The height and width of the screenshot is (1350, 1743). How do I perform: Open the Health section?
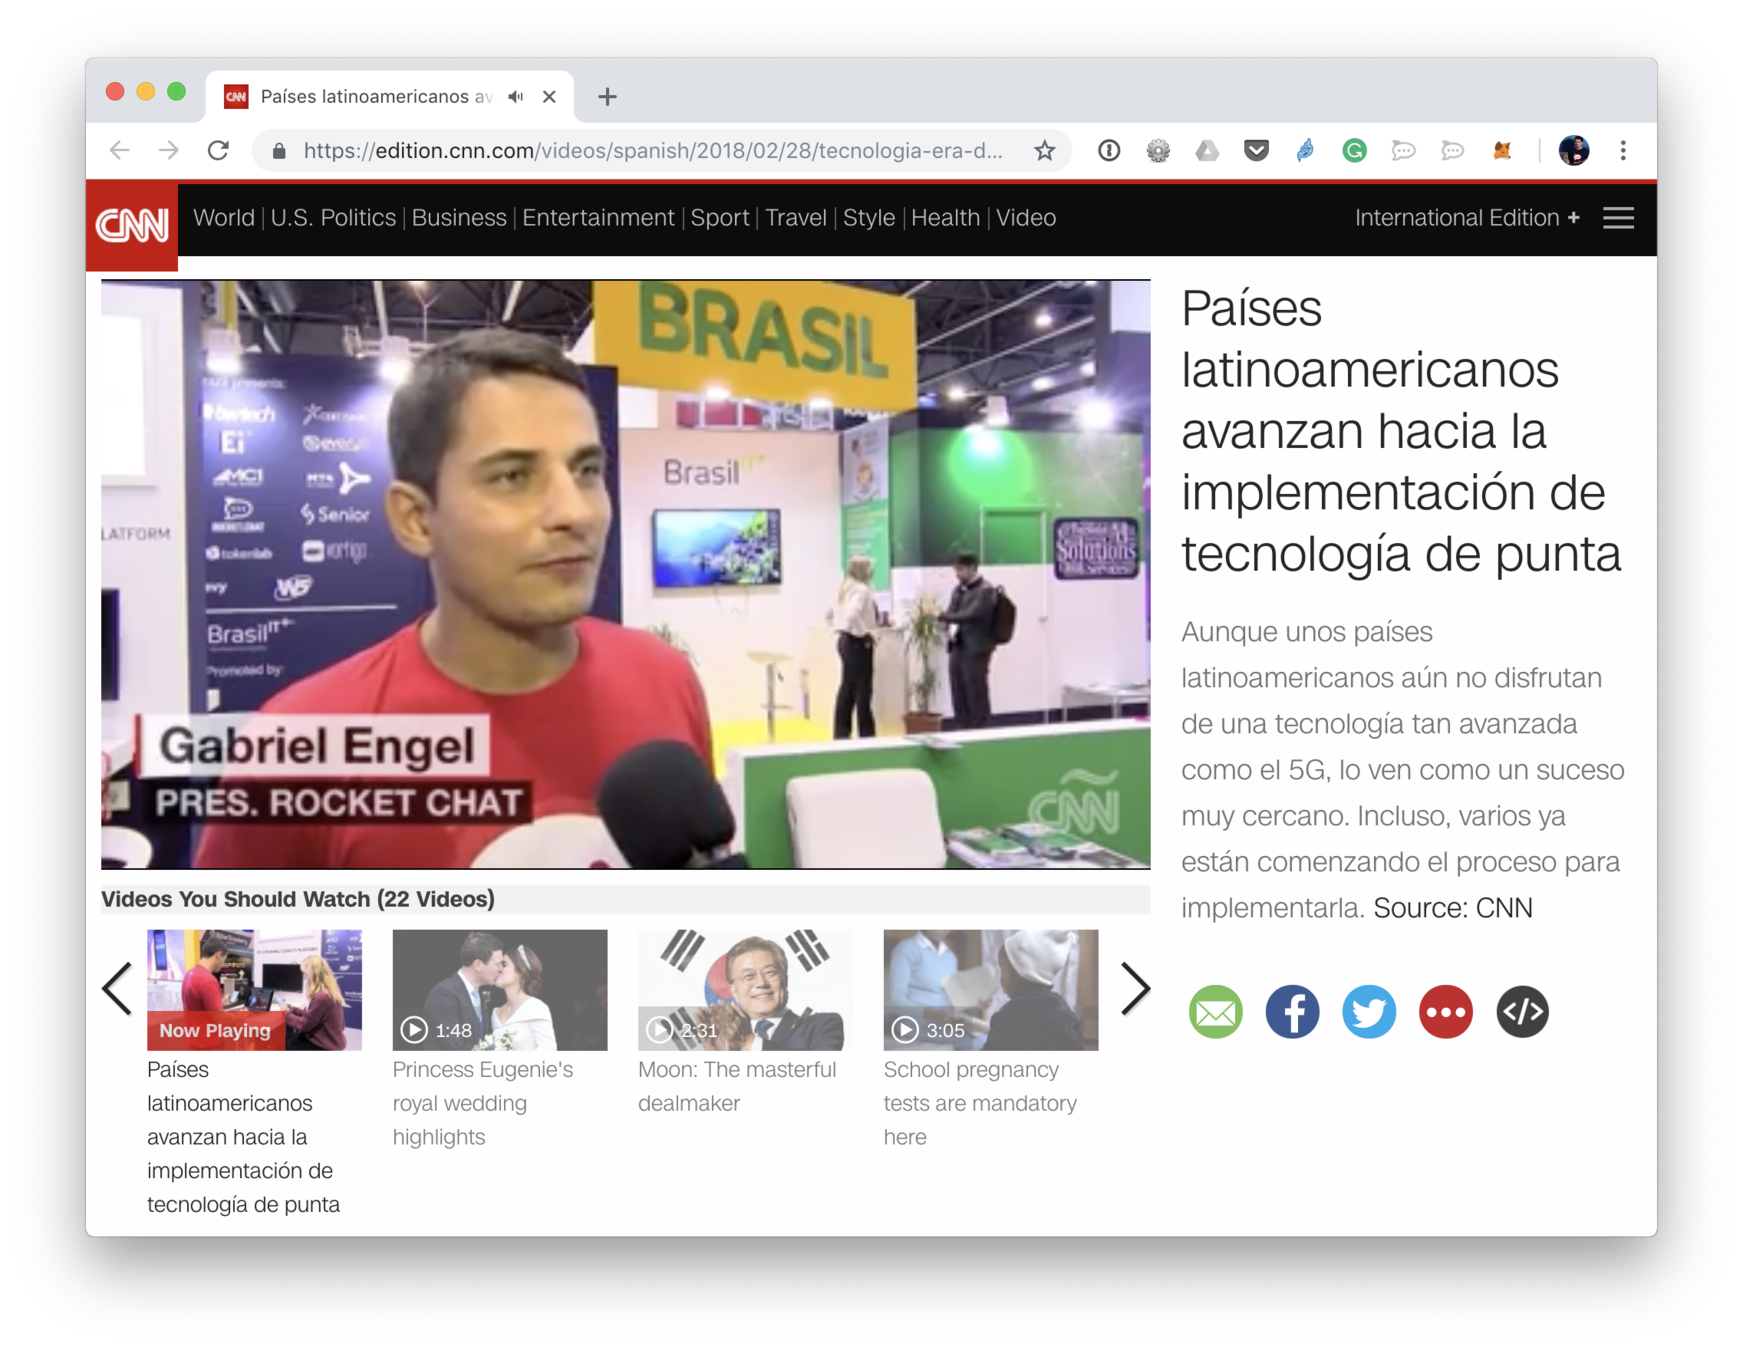(x=945, y=218)
